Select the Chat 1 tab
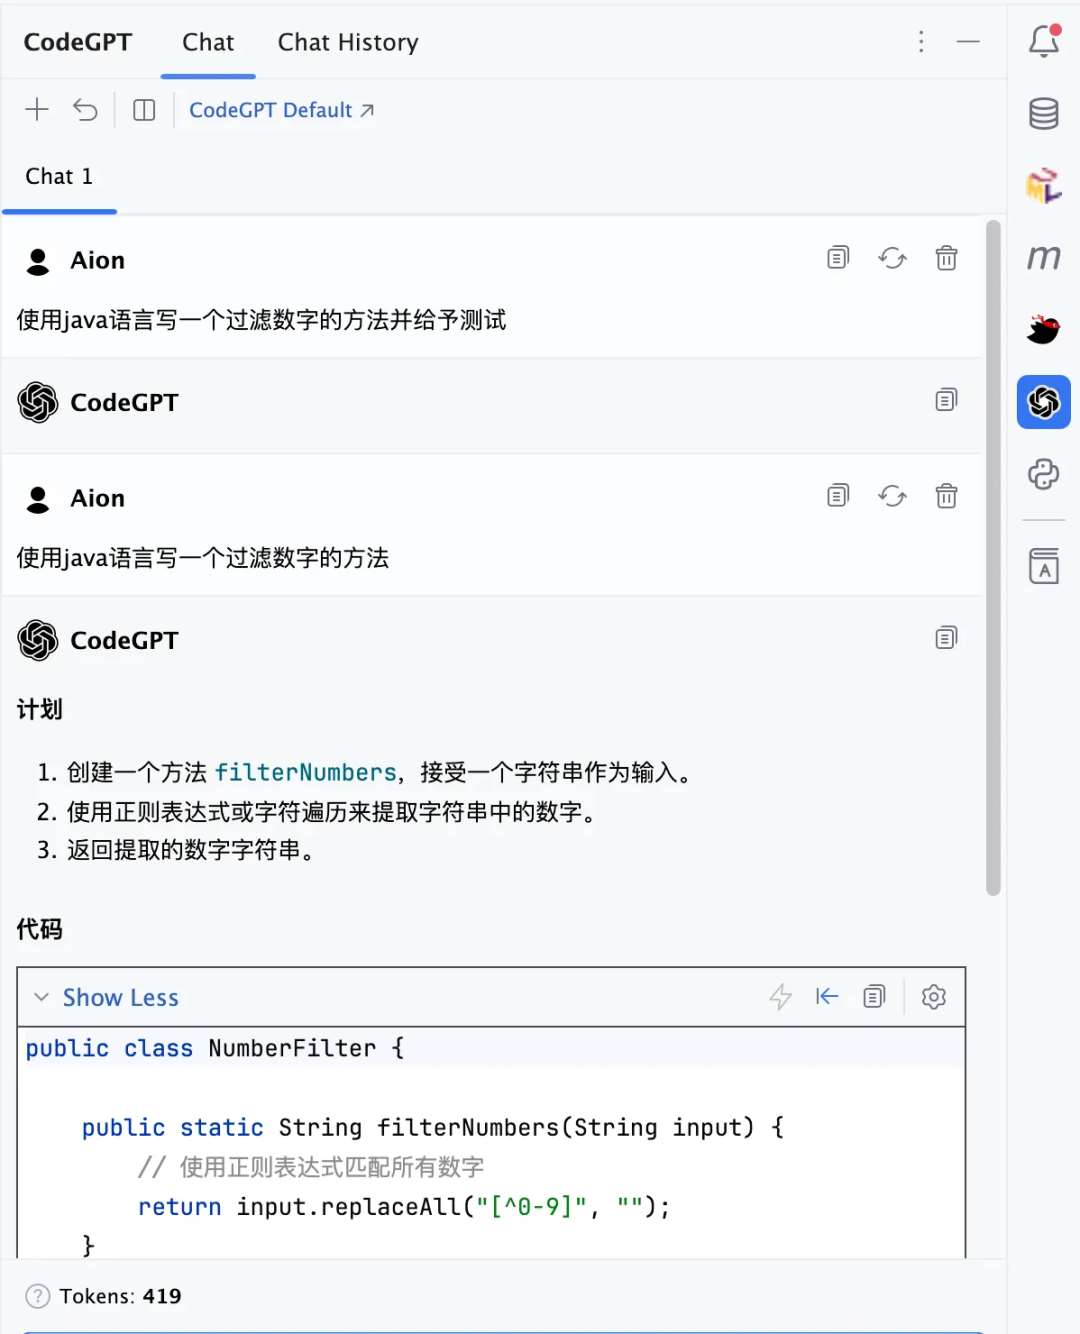This screenshot has width=1080, height=1334. tap(59, 176)
